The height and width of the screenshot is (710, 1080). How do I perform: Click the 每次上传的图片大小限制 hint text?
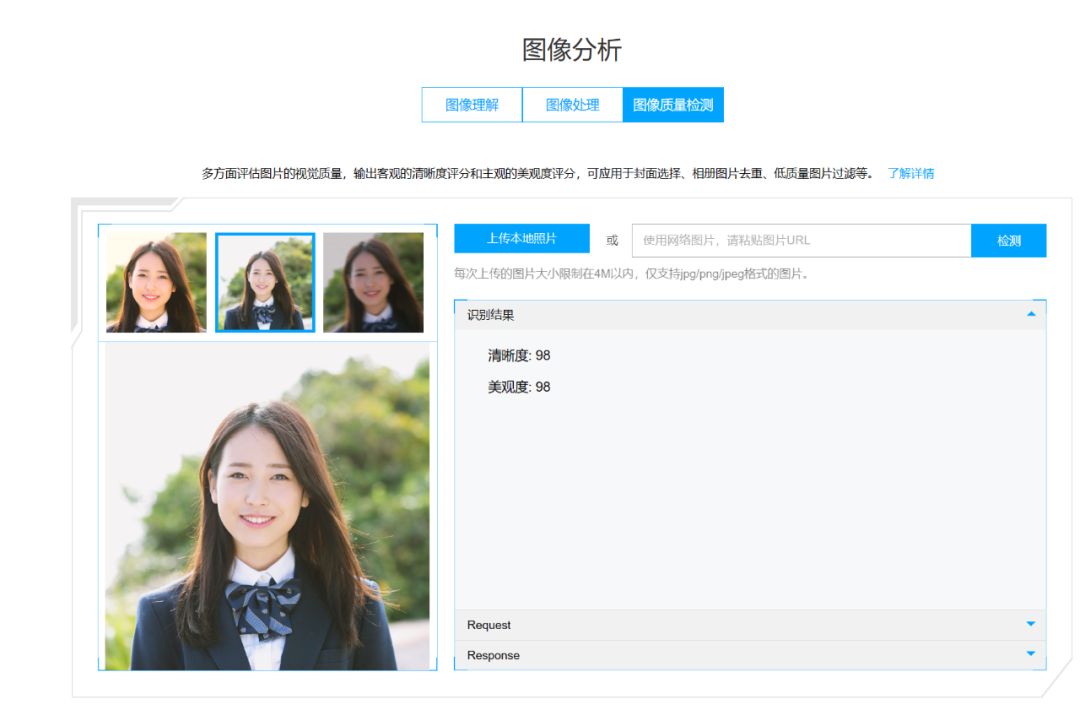click(632, 274)
